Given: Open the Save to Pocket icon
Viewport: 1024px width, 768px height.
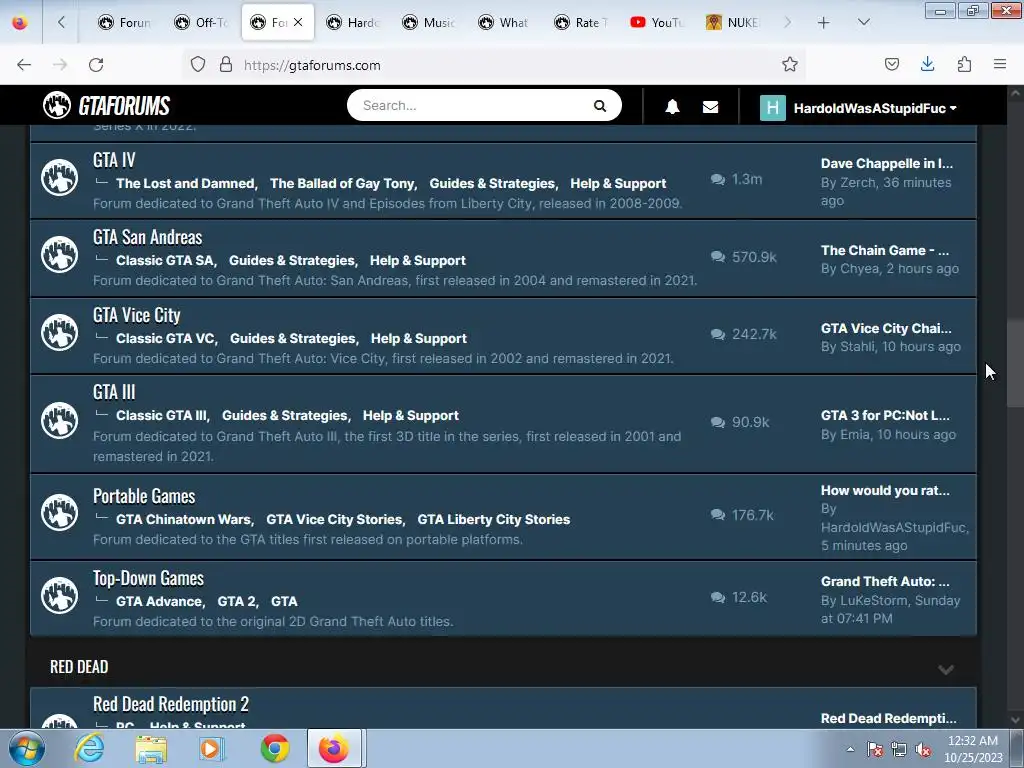Looking at the screenshot, I should tap(891, 64).
